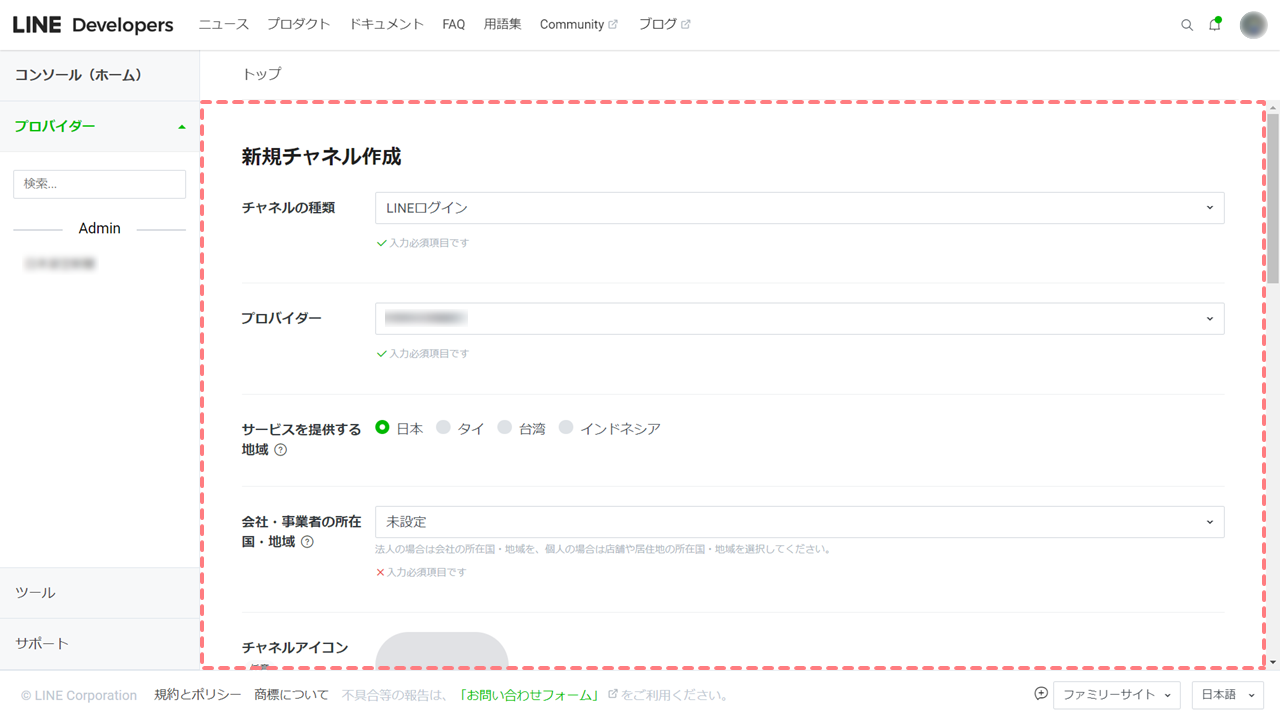
Task: Open 規約とポリシー footer link
Action: (197, 695)
